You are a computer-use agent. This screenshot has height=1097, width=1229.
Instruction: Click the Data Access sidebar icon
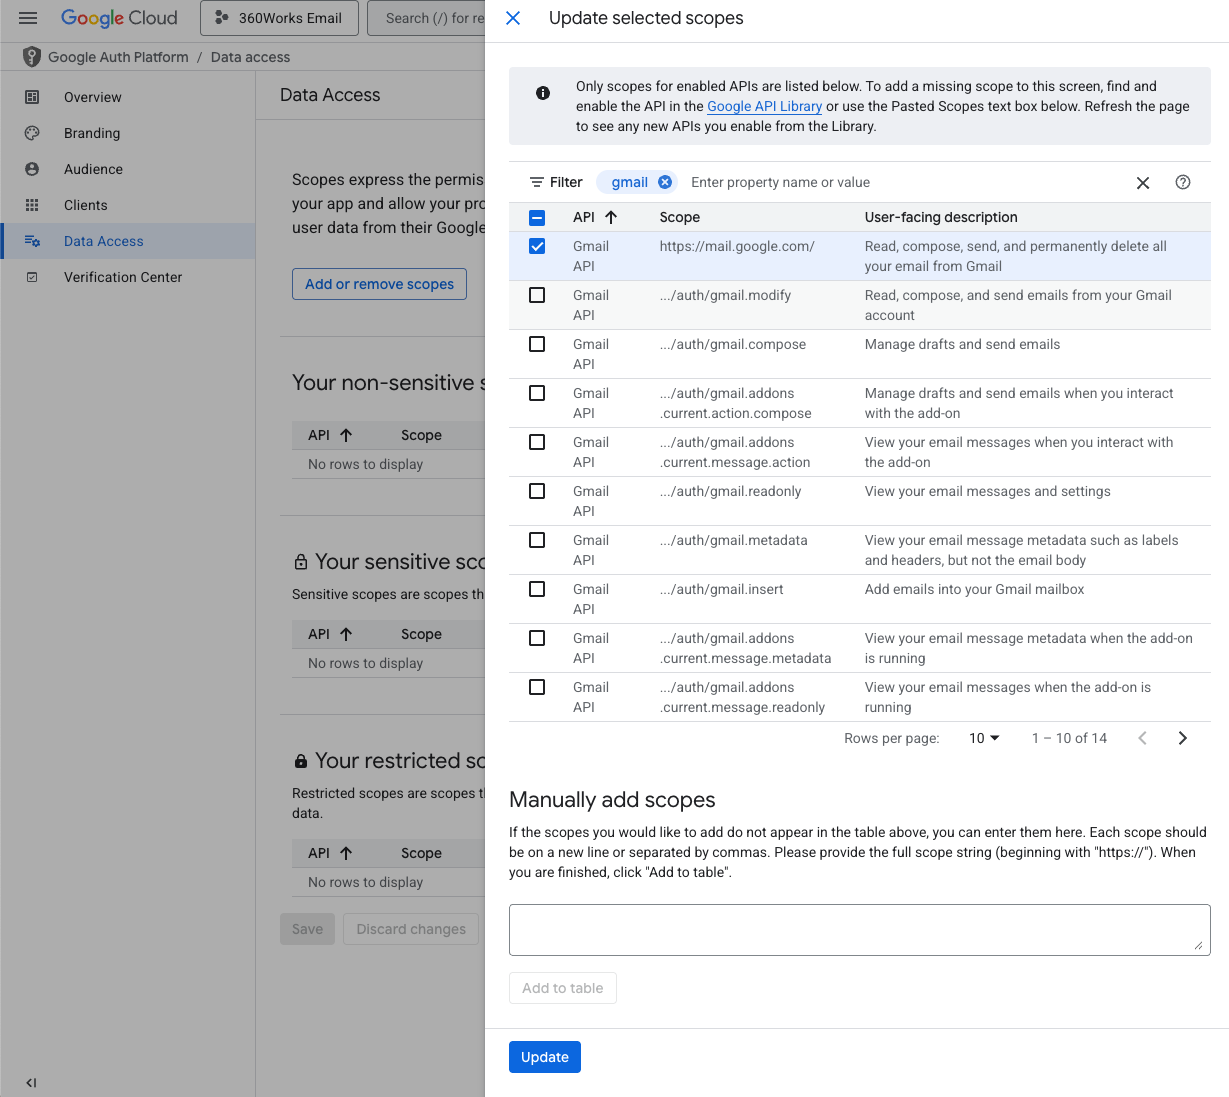click(32, 241)
